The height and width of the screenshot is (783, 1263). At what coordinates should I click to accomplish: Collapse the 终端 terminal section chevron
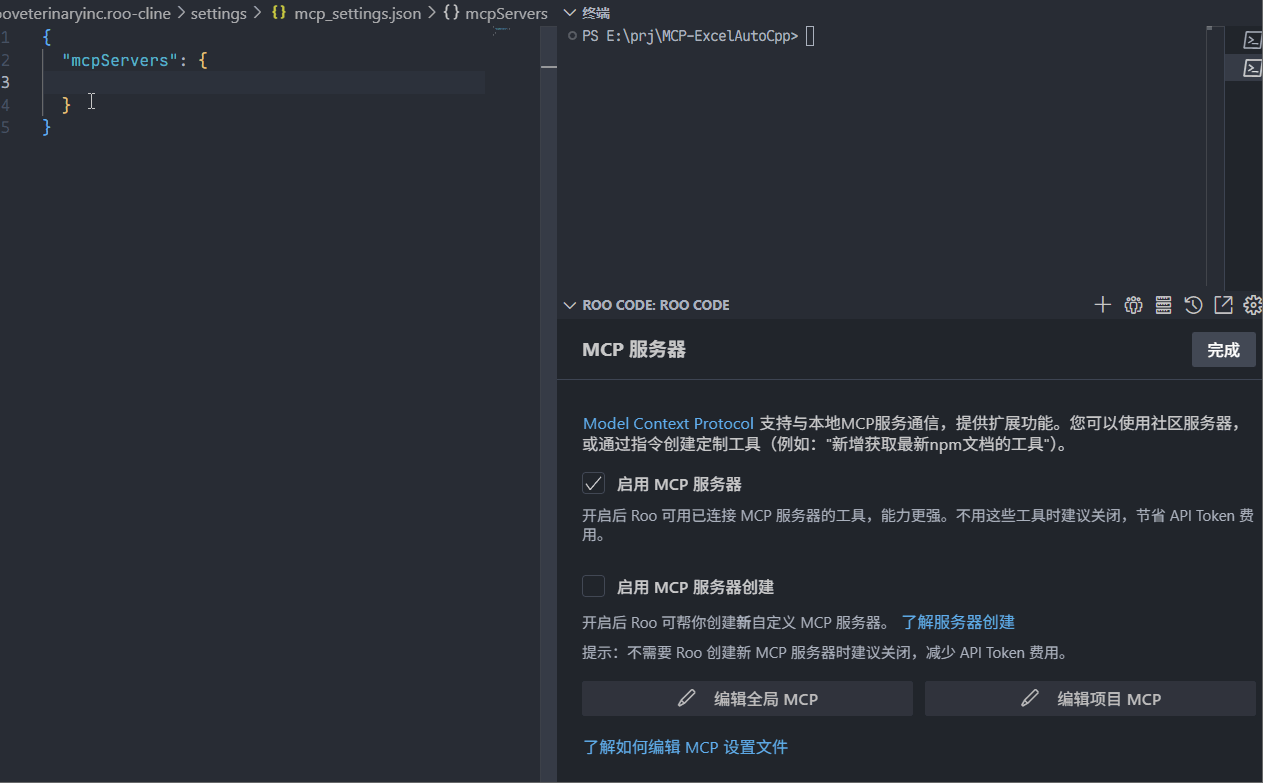tap(570, 13)
